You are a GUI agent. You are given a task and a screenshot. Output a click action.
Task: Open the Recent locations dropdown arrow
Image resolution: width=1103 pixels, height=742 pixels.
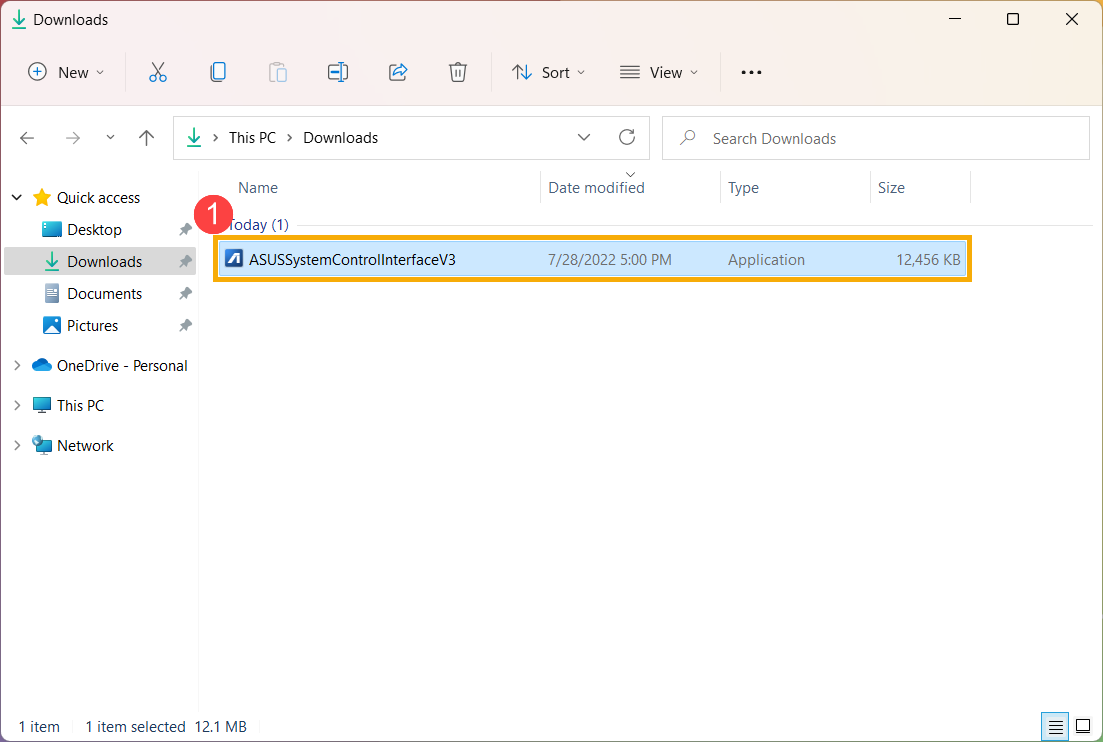pos(110,138)
